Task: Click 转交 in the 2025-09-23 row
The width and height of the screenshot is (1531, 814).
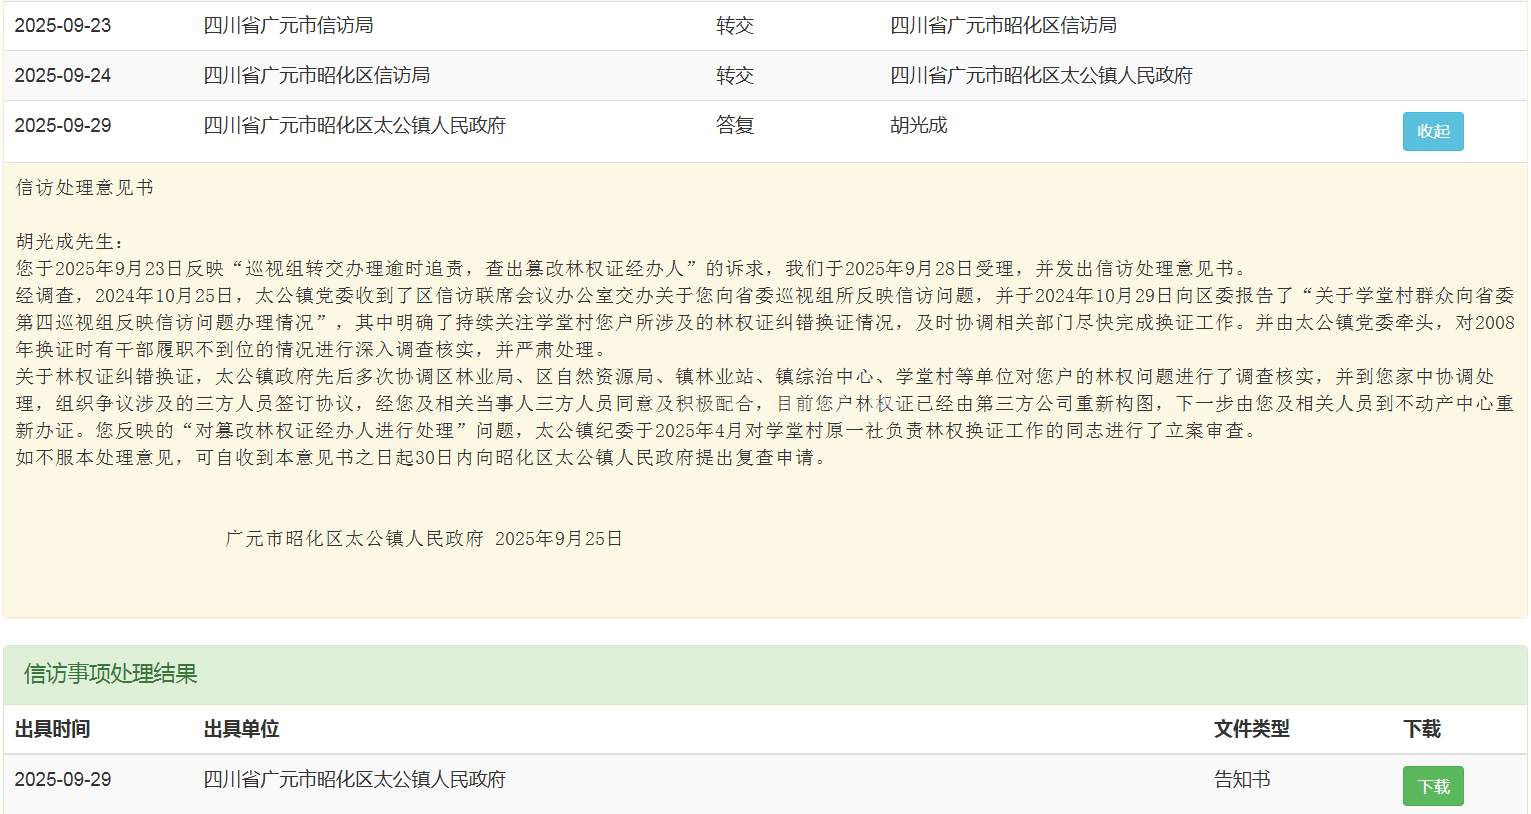Action: (734, 26)
